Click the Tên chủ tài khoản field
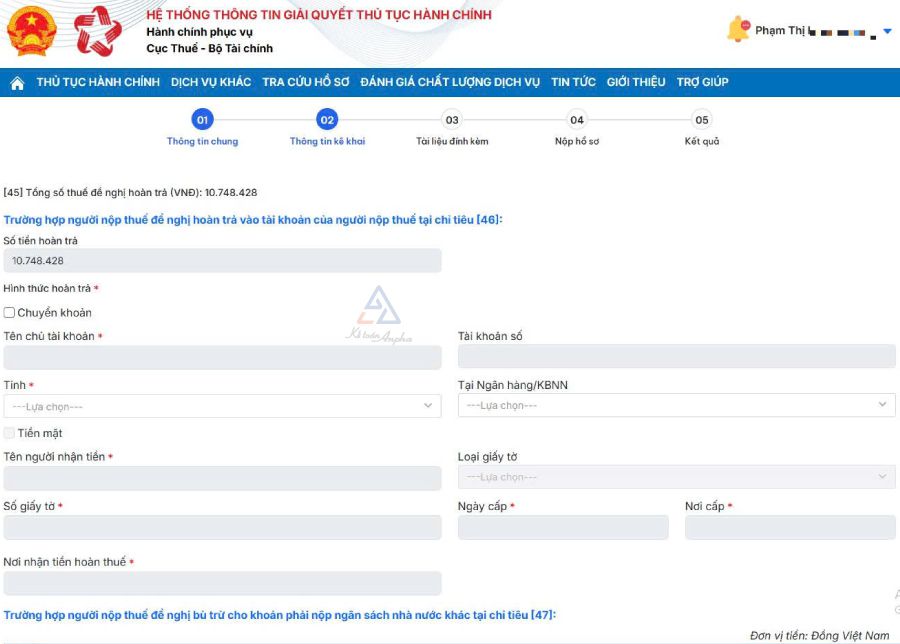Screen dimensions: 900x644 222,358
